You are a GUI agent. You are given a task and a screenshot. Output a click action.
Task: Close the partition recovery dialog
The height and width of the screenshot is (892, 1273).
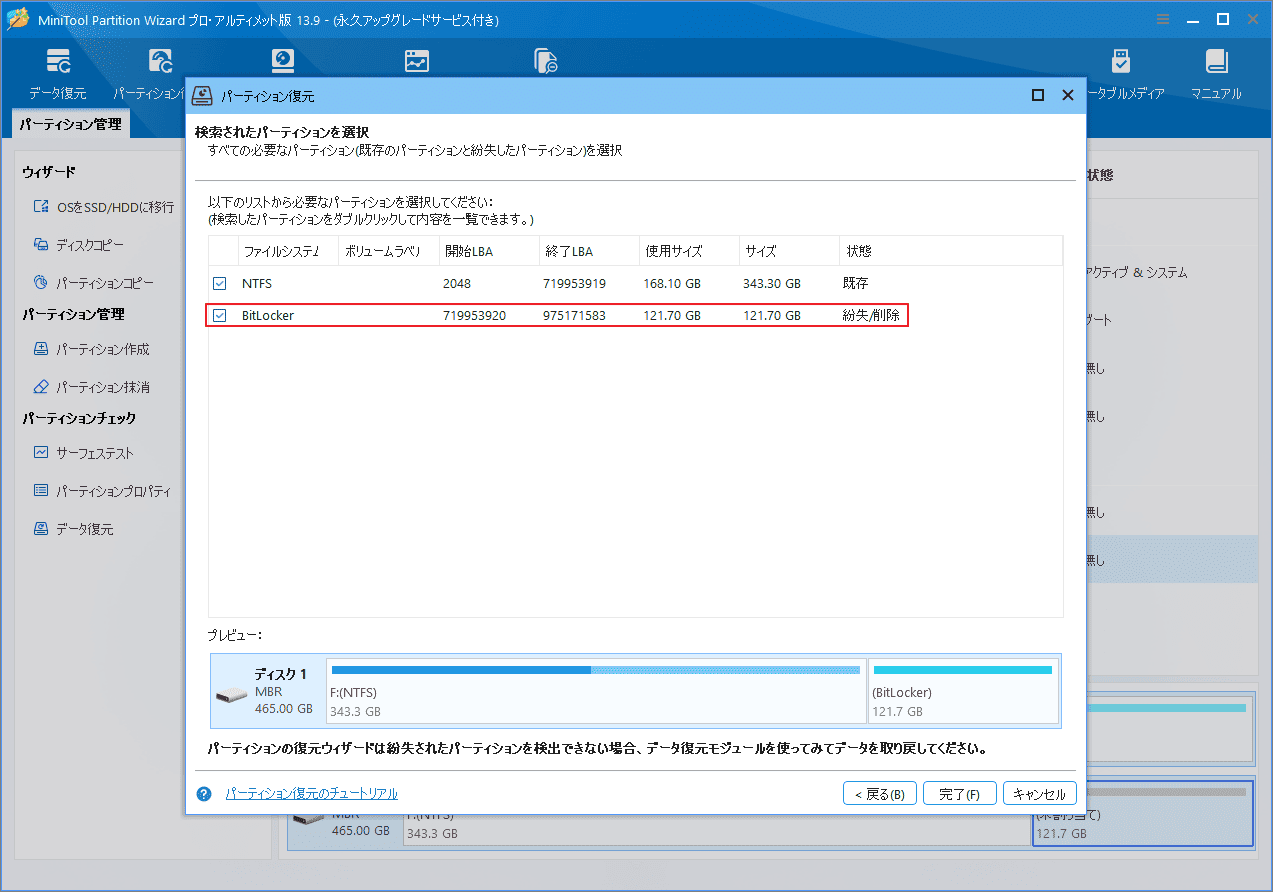(1068, 95)
